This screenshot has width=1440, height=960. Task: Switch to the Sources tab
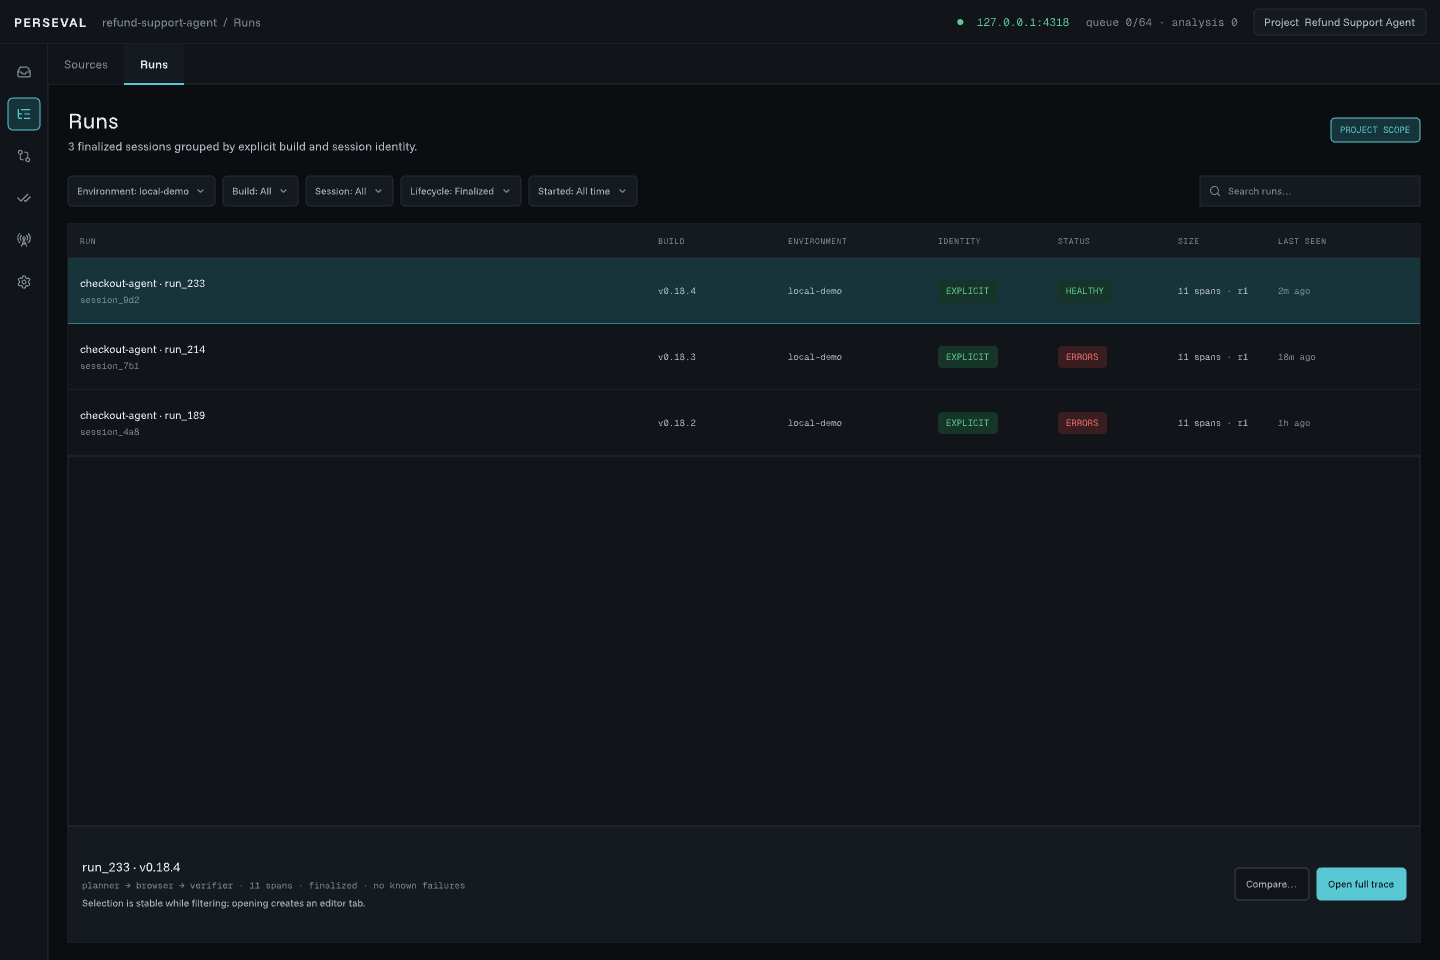(86, 65)
